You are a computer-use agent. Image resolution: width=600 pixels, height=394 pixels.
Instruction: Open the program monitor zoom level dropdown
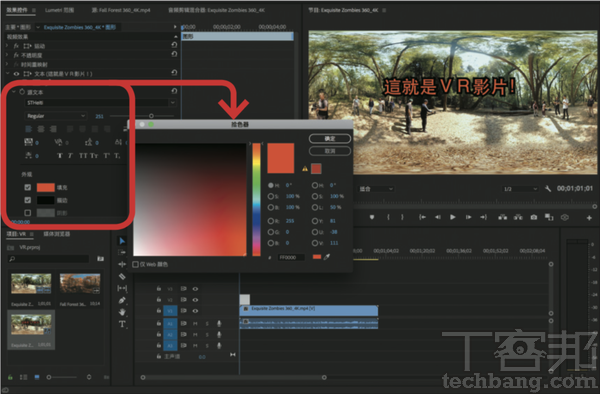pos(376,189)
